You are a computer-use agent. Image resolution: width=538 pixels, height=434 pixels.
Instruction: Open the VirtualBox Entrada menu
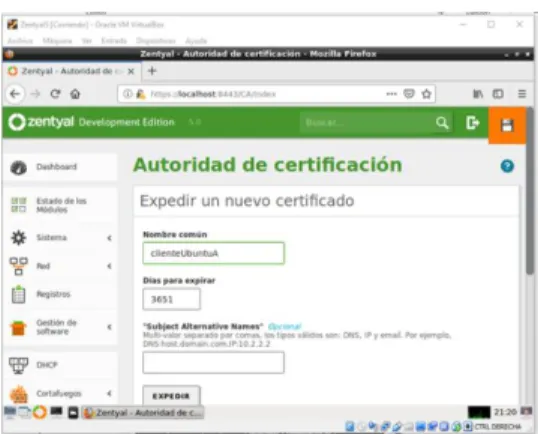(x=114, y=41)
